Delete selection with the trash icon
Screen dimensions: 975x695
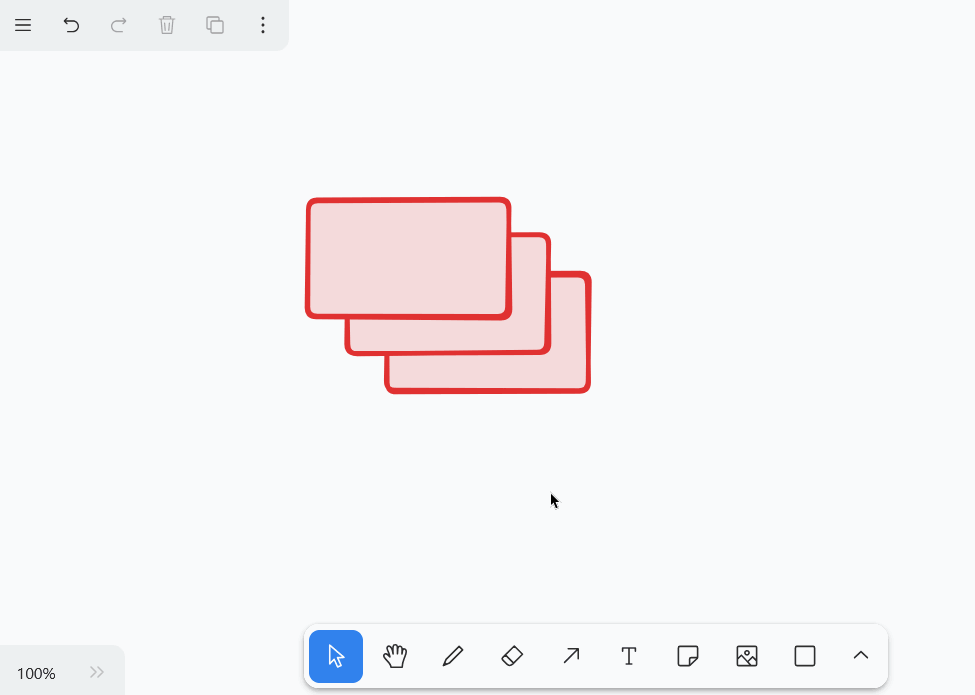tap(167, 25)
